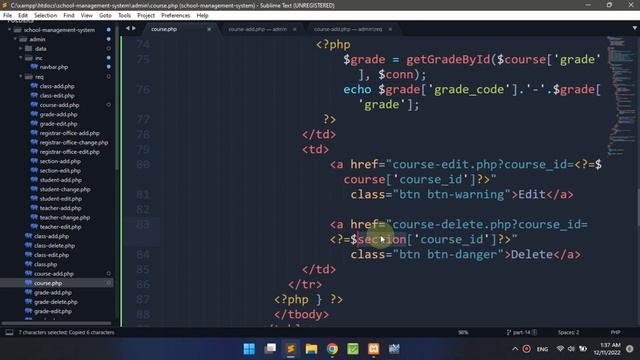
Task: Click the previous tab arrow
Action: (x=128, y=29)
